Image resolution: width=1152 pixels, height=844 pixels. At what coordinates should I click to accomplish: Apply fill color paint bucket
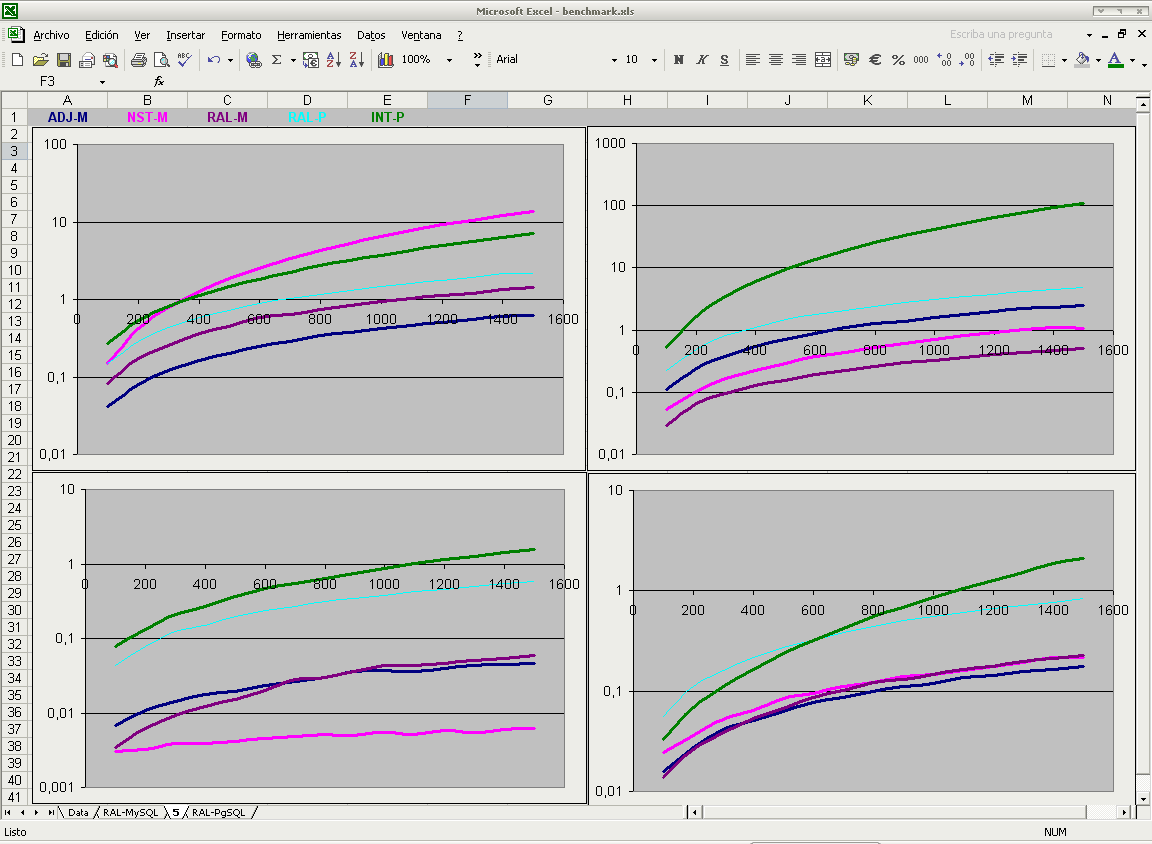click(1082, 59)
